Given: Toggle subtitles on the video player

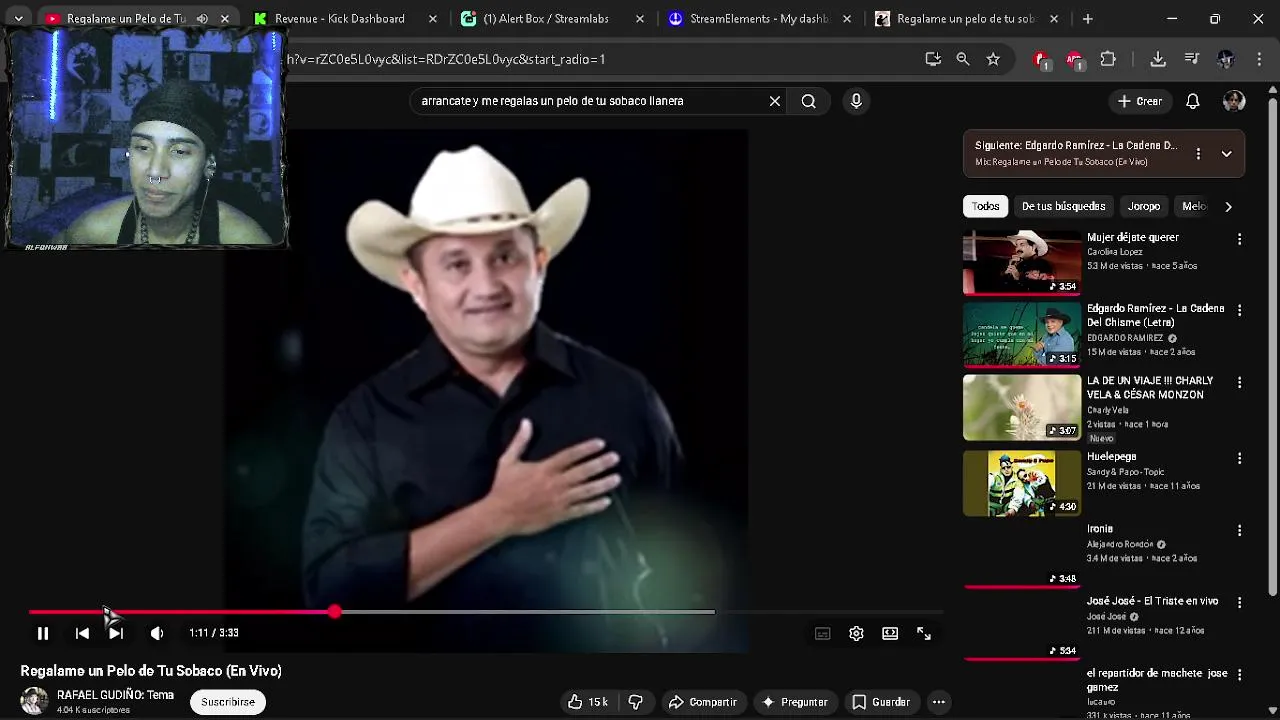Looking at the screenshot, I should coord(823,633).
